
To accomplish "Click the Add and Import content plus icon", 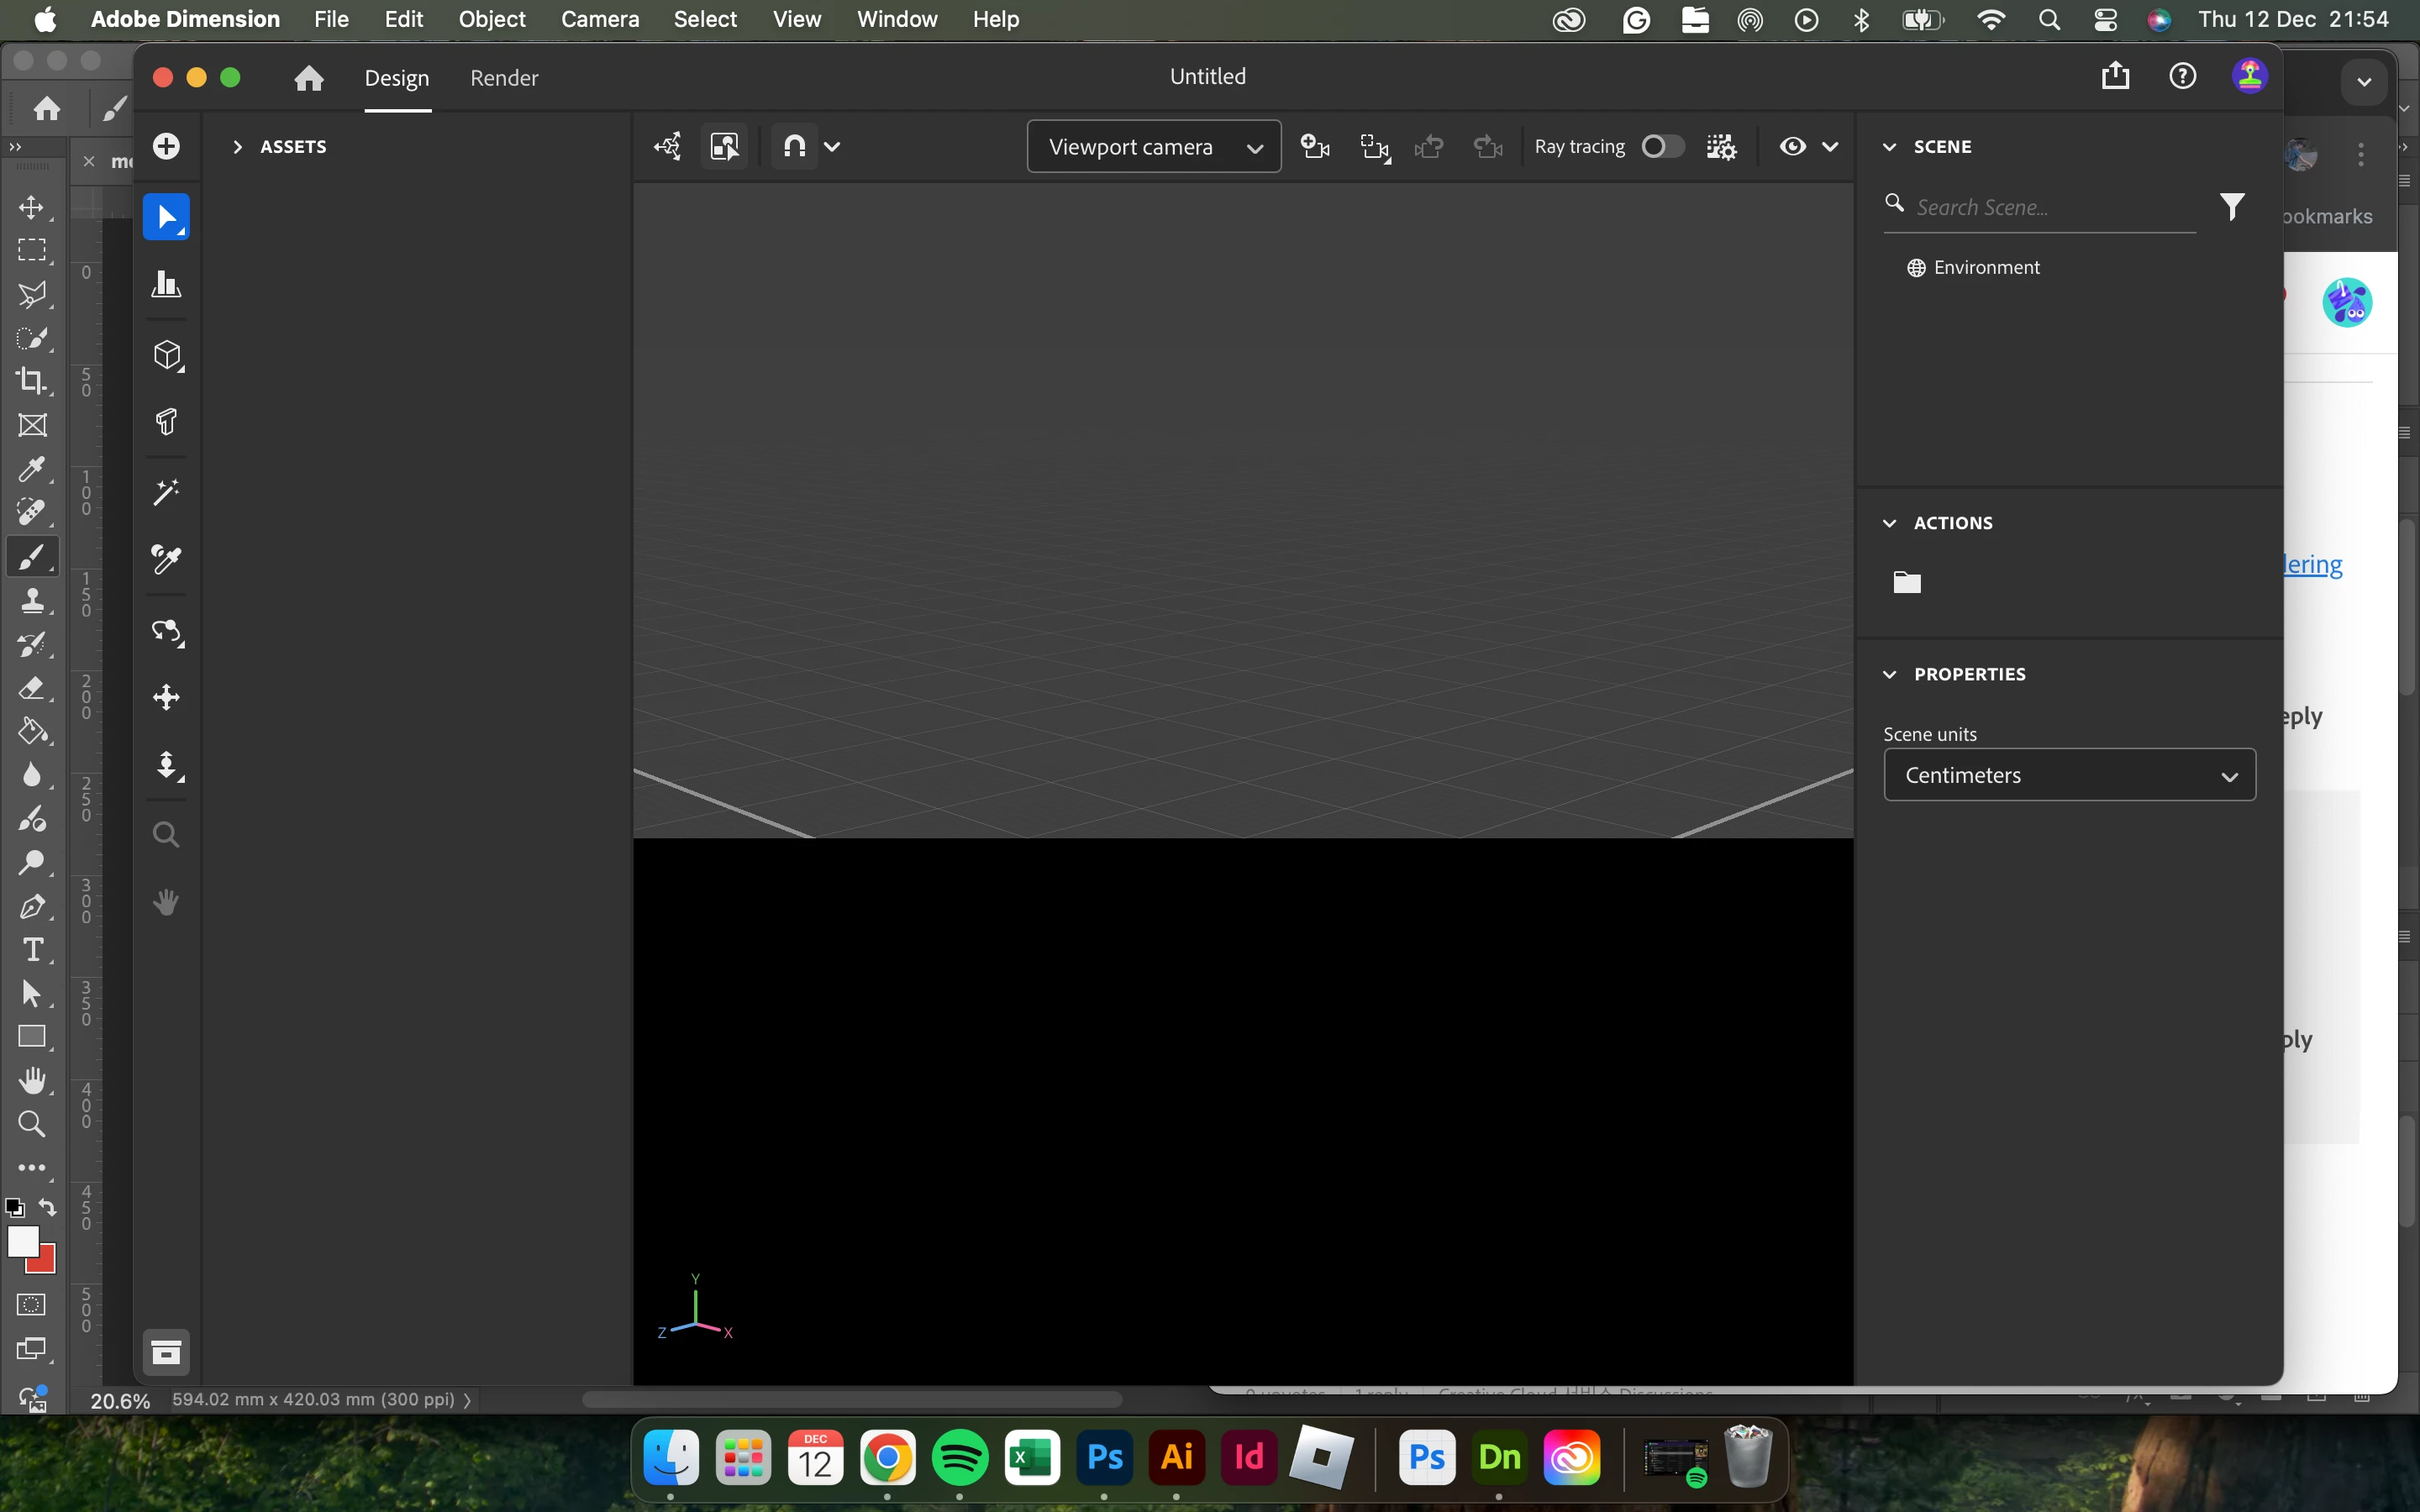I will pos(166,146).
